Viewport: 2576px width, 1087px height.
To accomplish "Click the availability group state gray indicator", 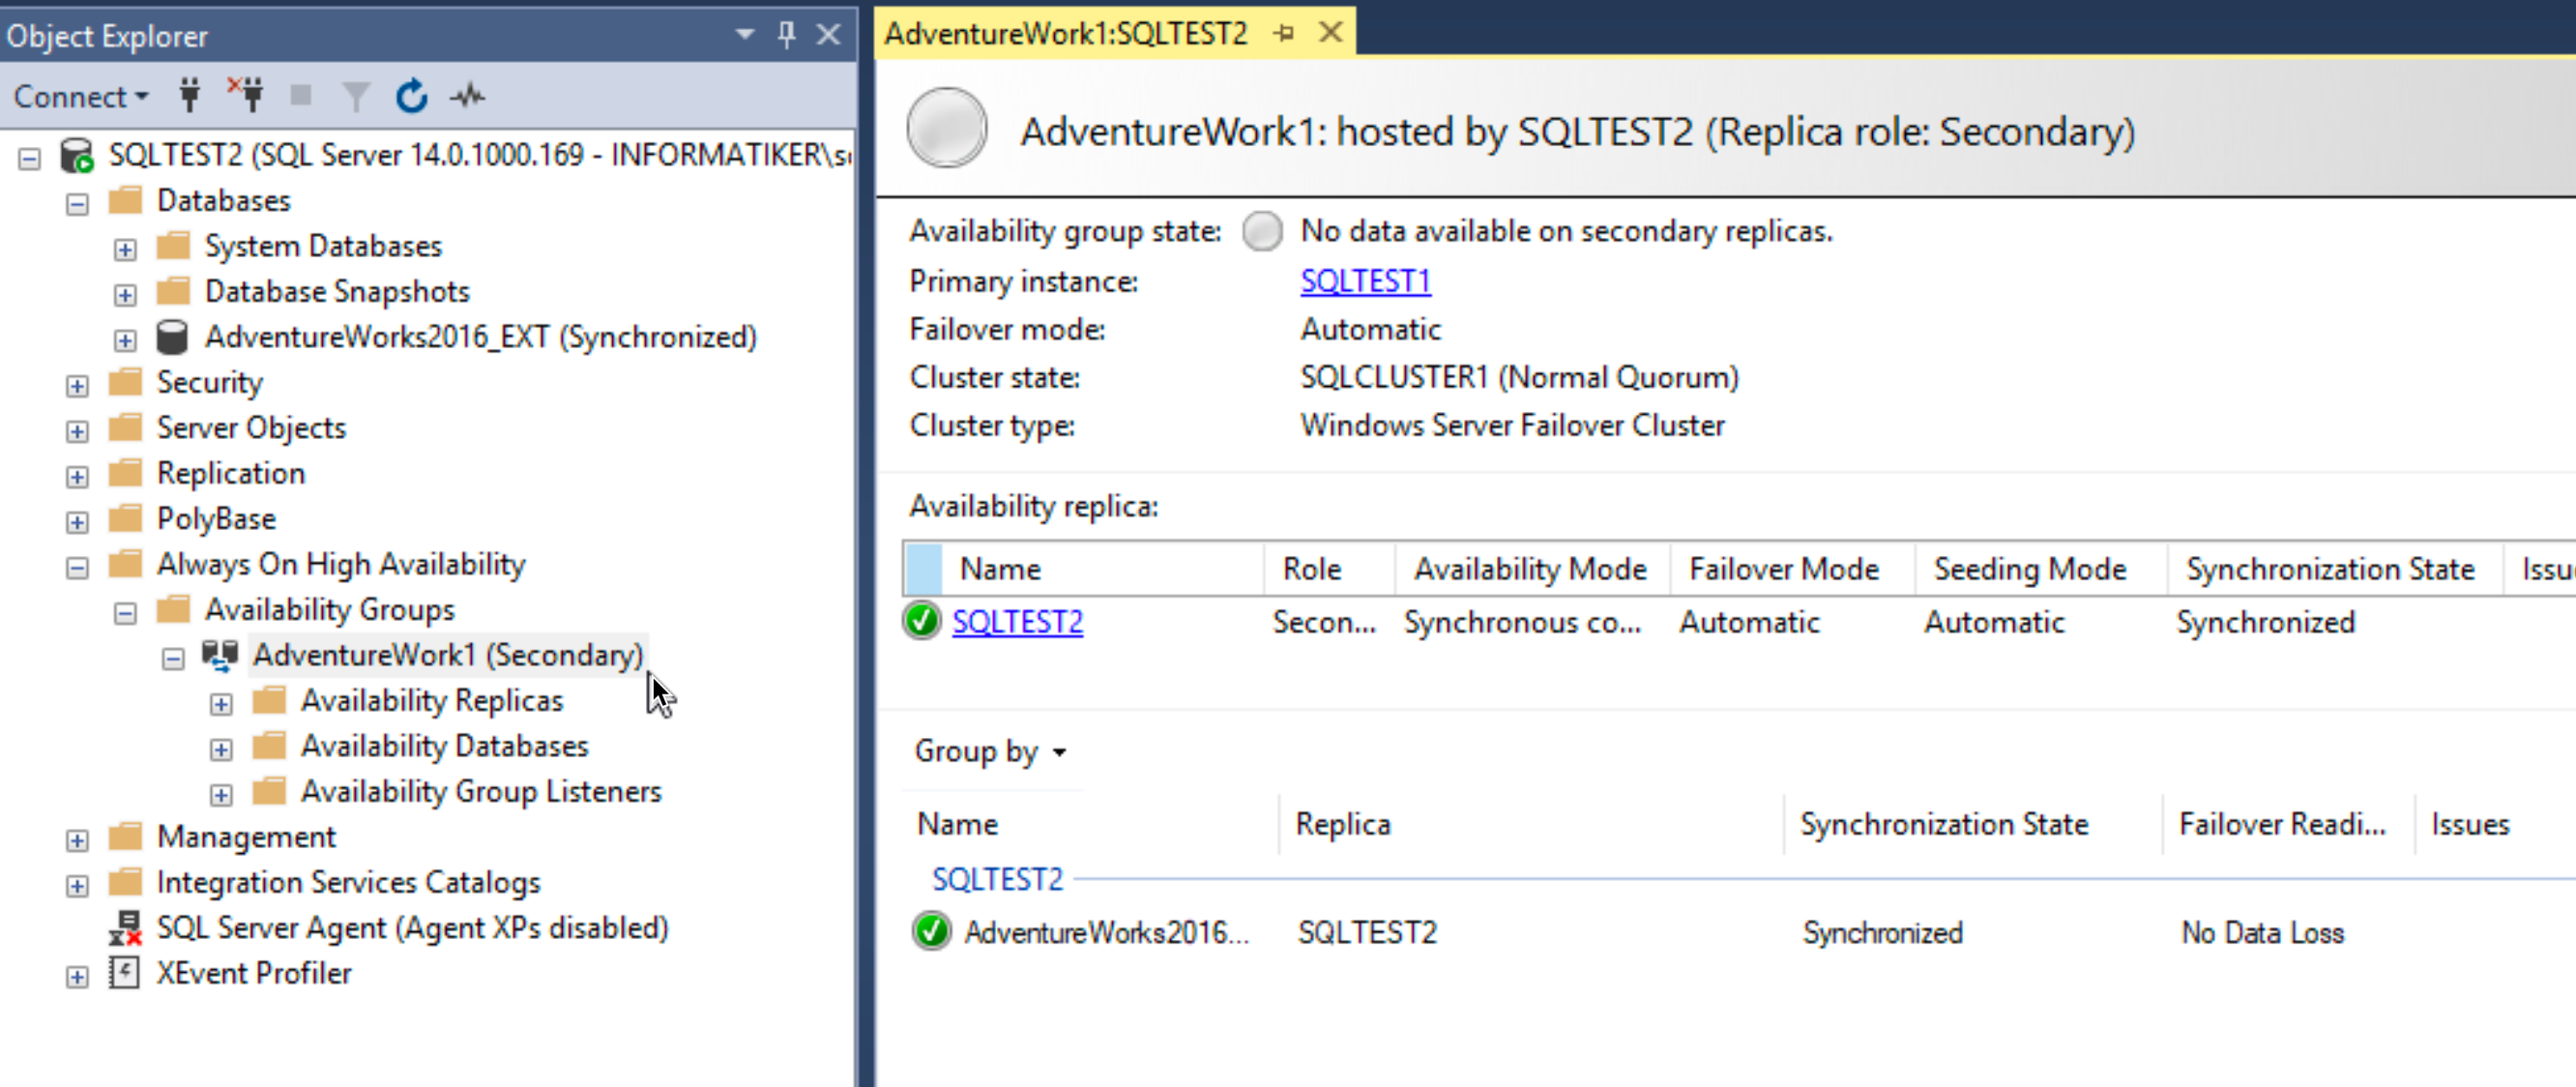I will click(1262, 231).
